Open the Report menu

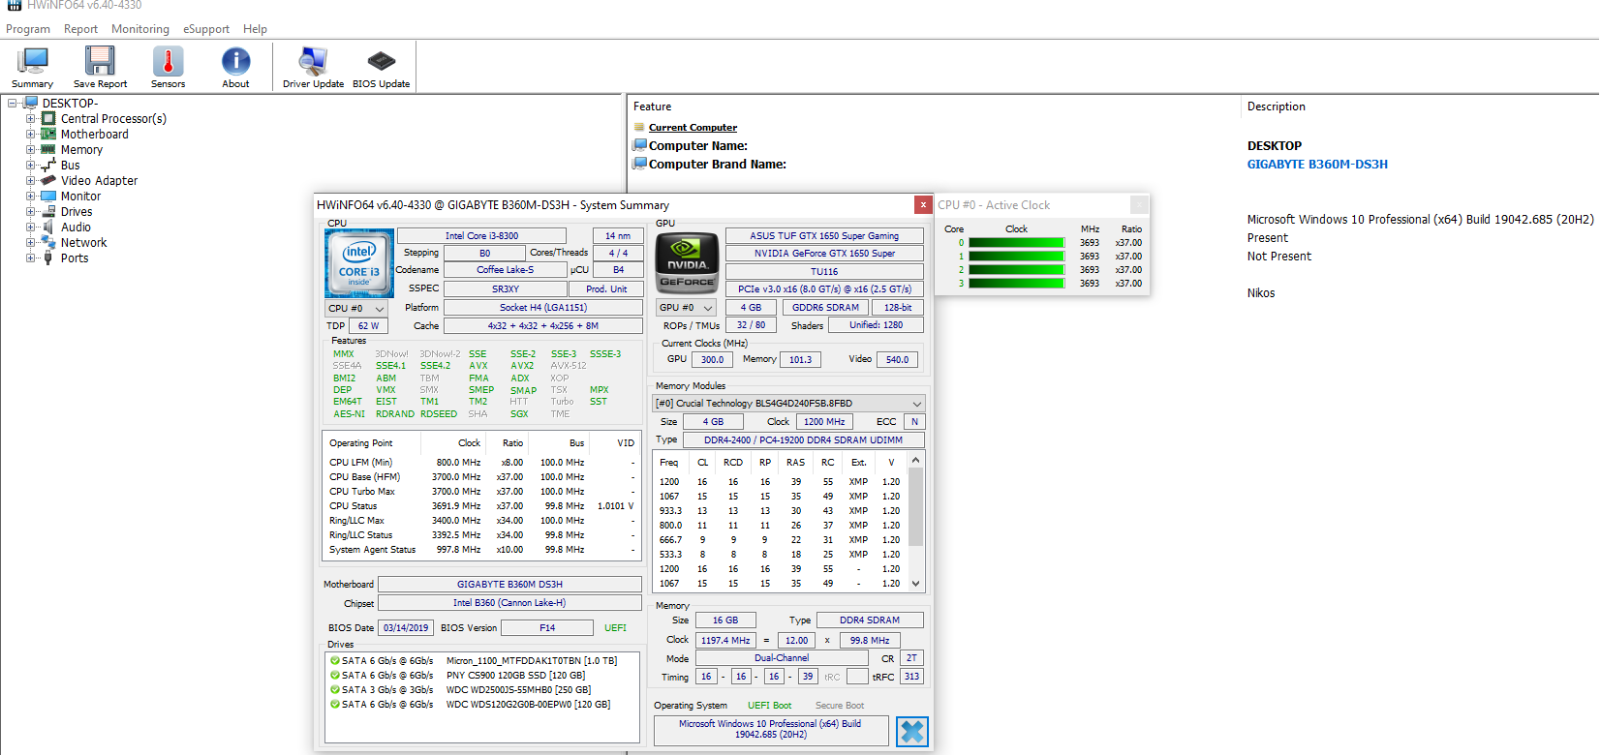(x=81, y=29)
